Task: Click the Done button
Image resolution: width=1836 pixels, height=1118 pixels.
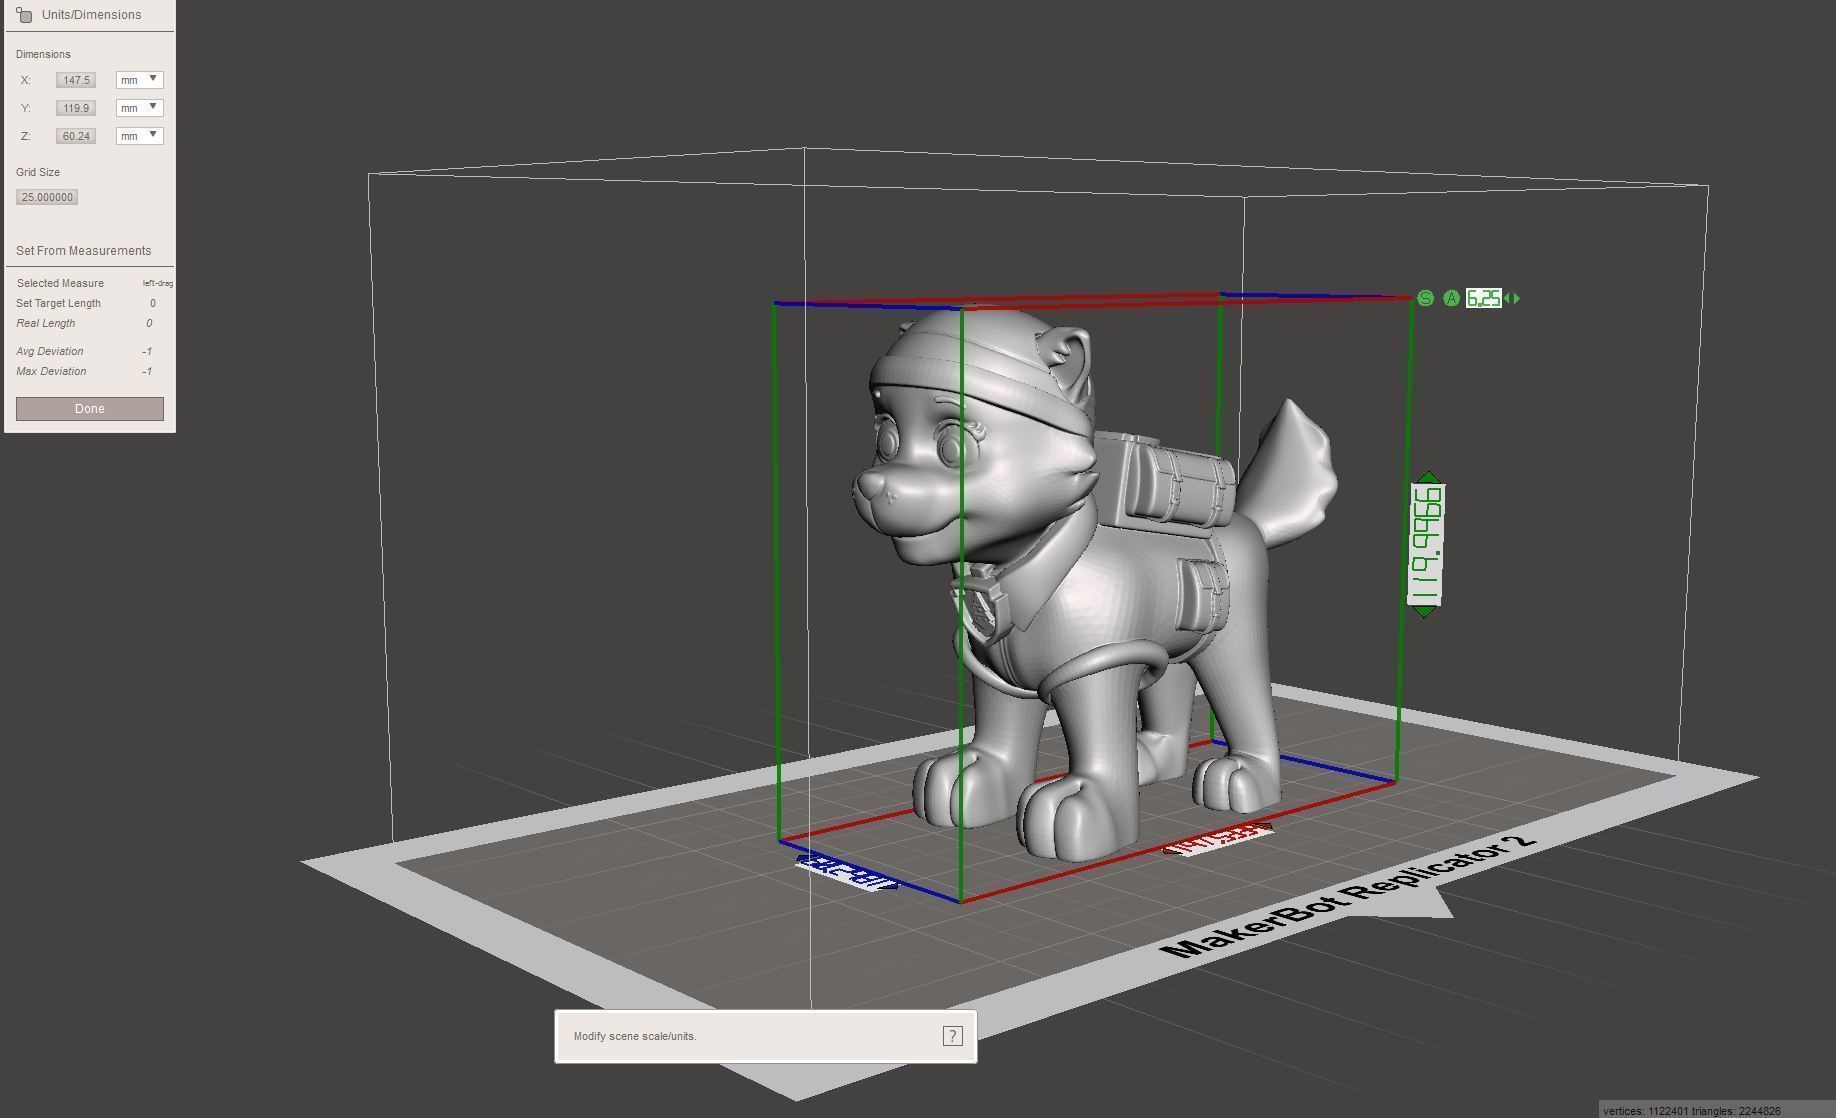Action: (90, 408)
